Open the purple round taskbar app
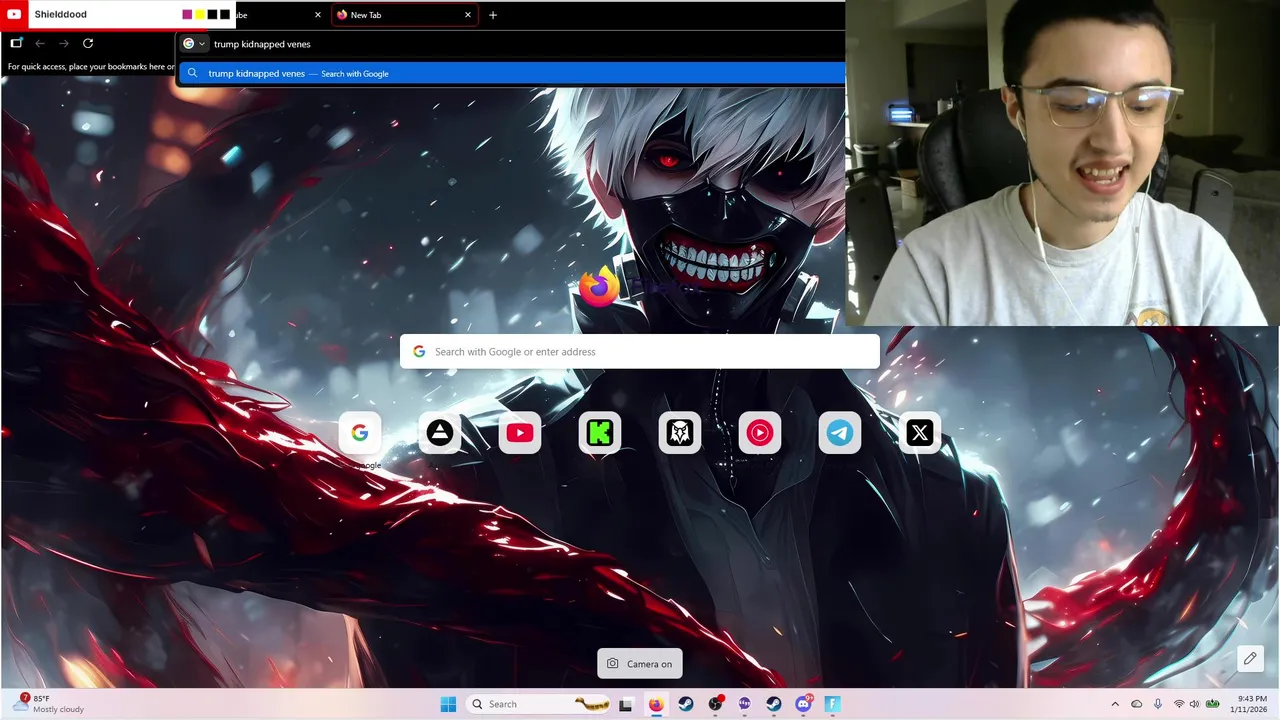 744,704
